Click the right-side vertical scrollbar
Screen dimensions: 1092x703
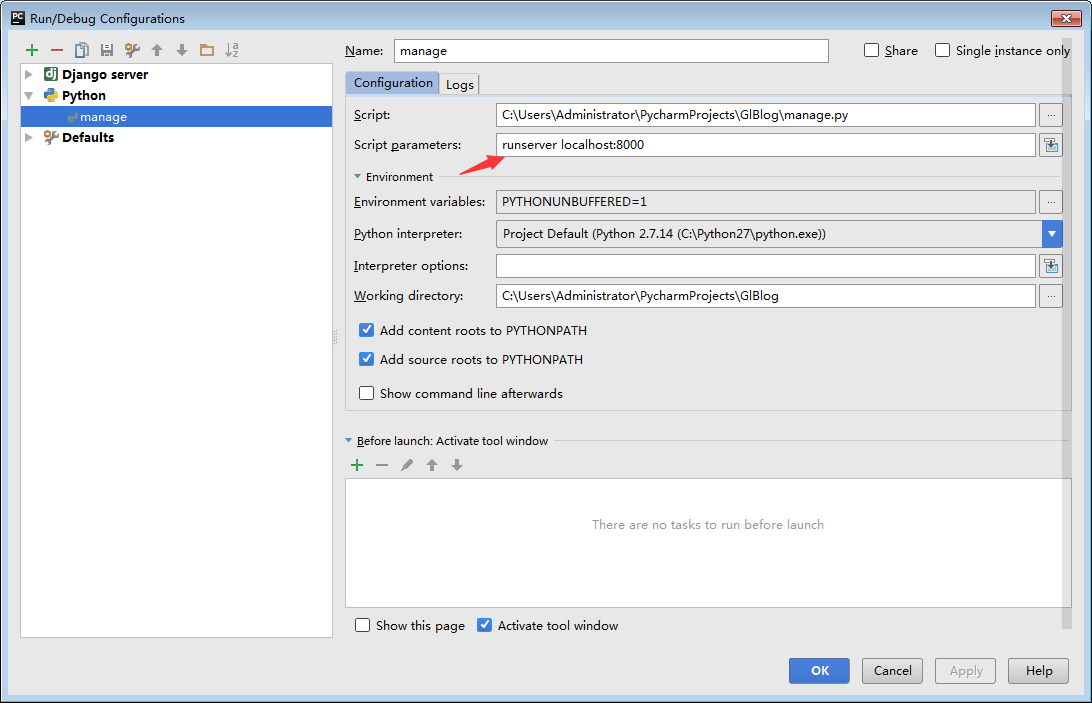point(1066,334)
